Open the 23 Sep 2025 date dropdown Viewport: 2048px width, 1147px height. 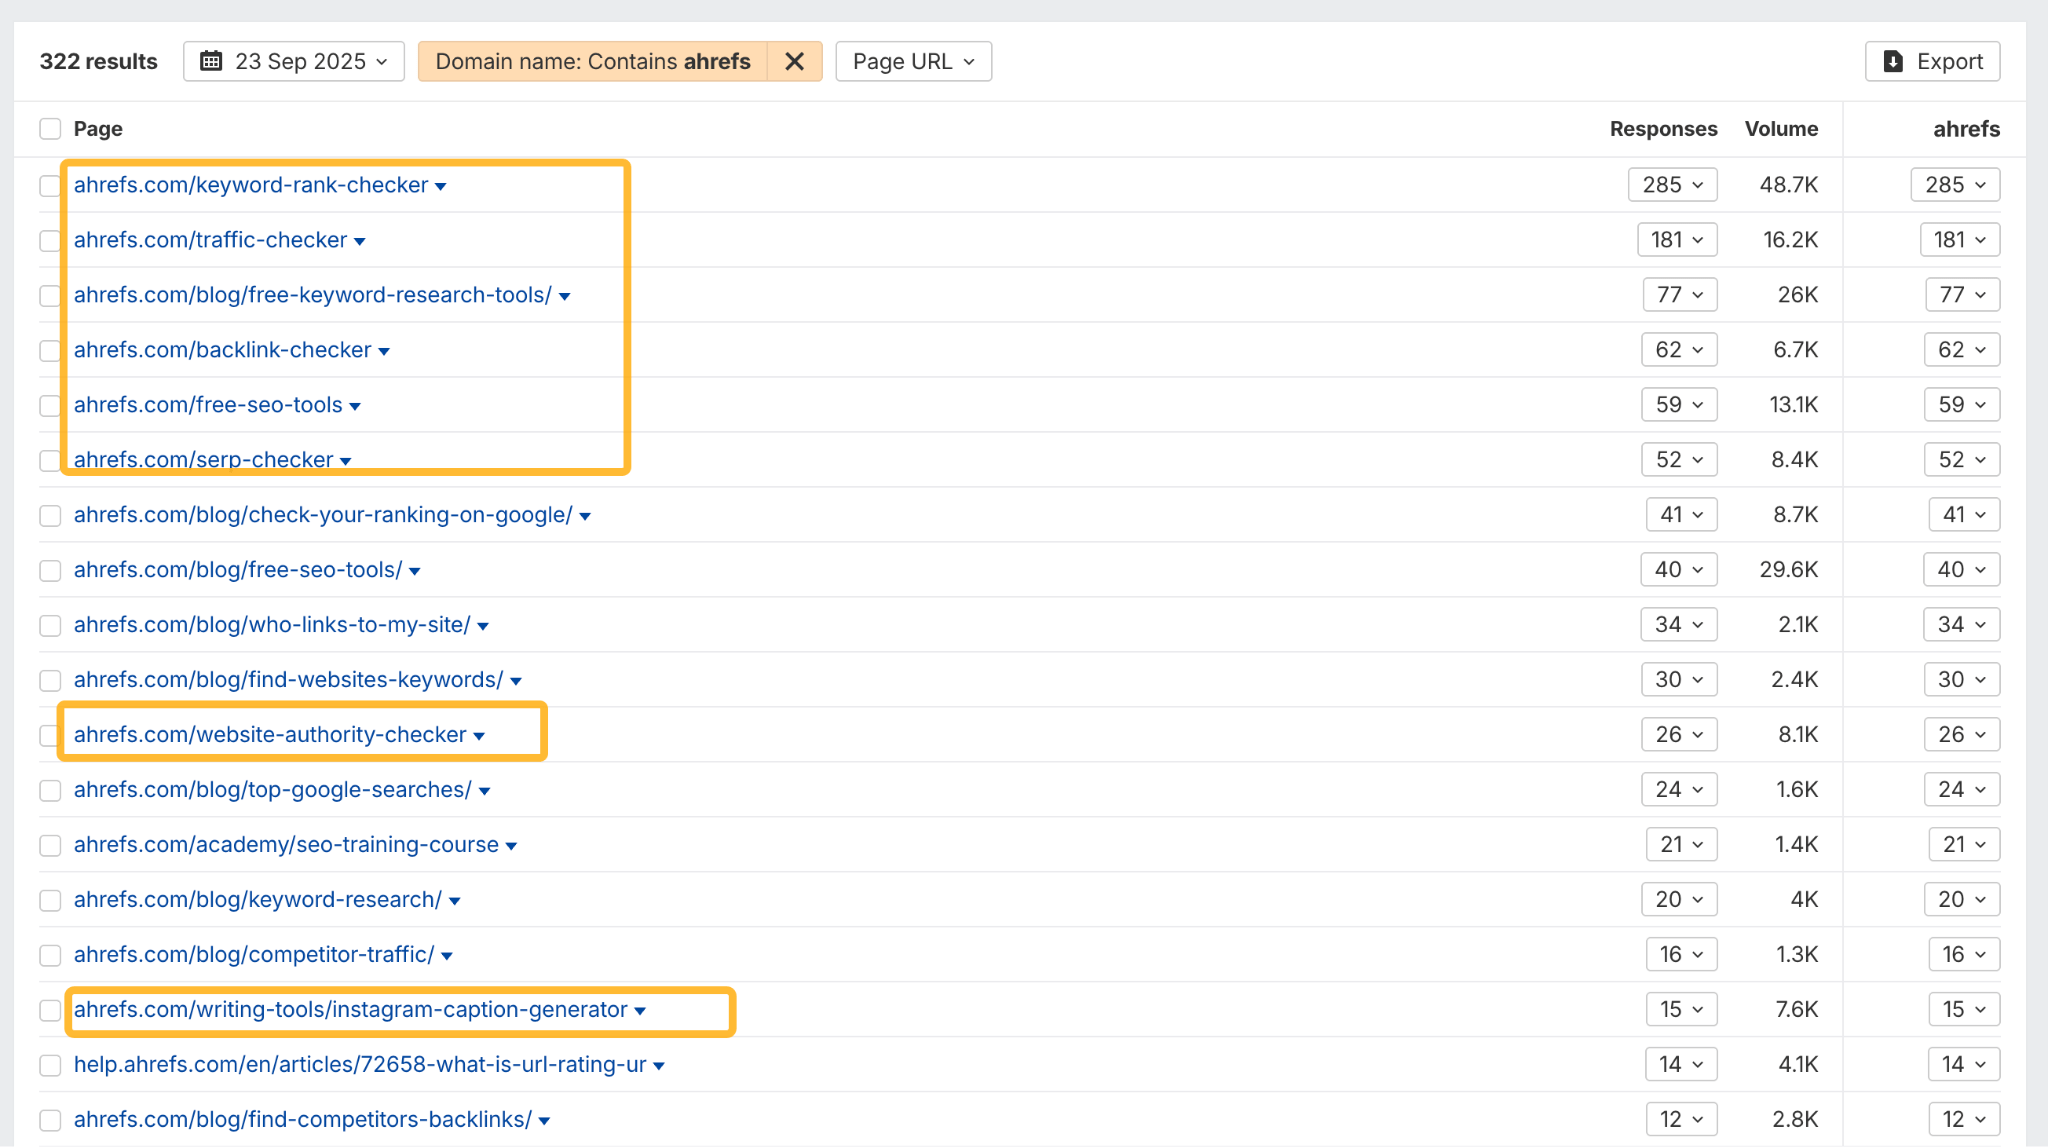coord(293,61)
